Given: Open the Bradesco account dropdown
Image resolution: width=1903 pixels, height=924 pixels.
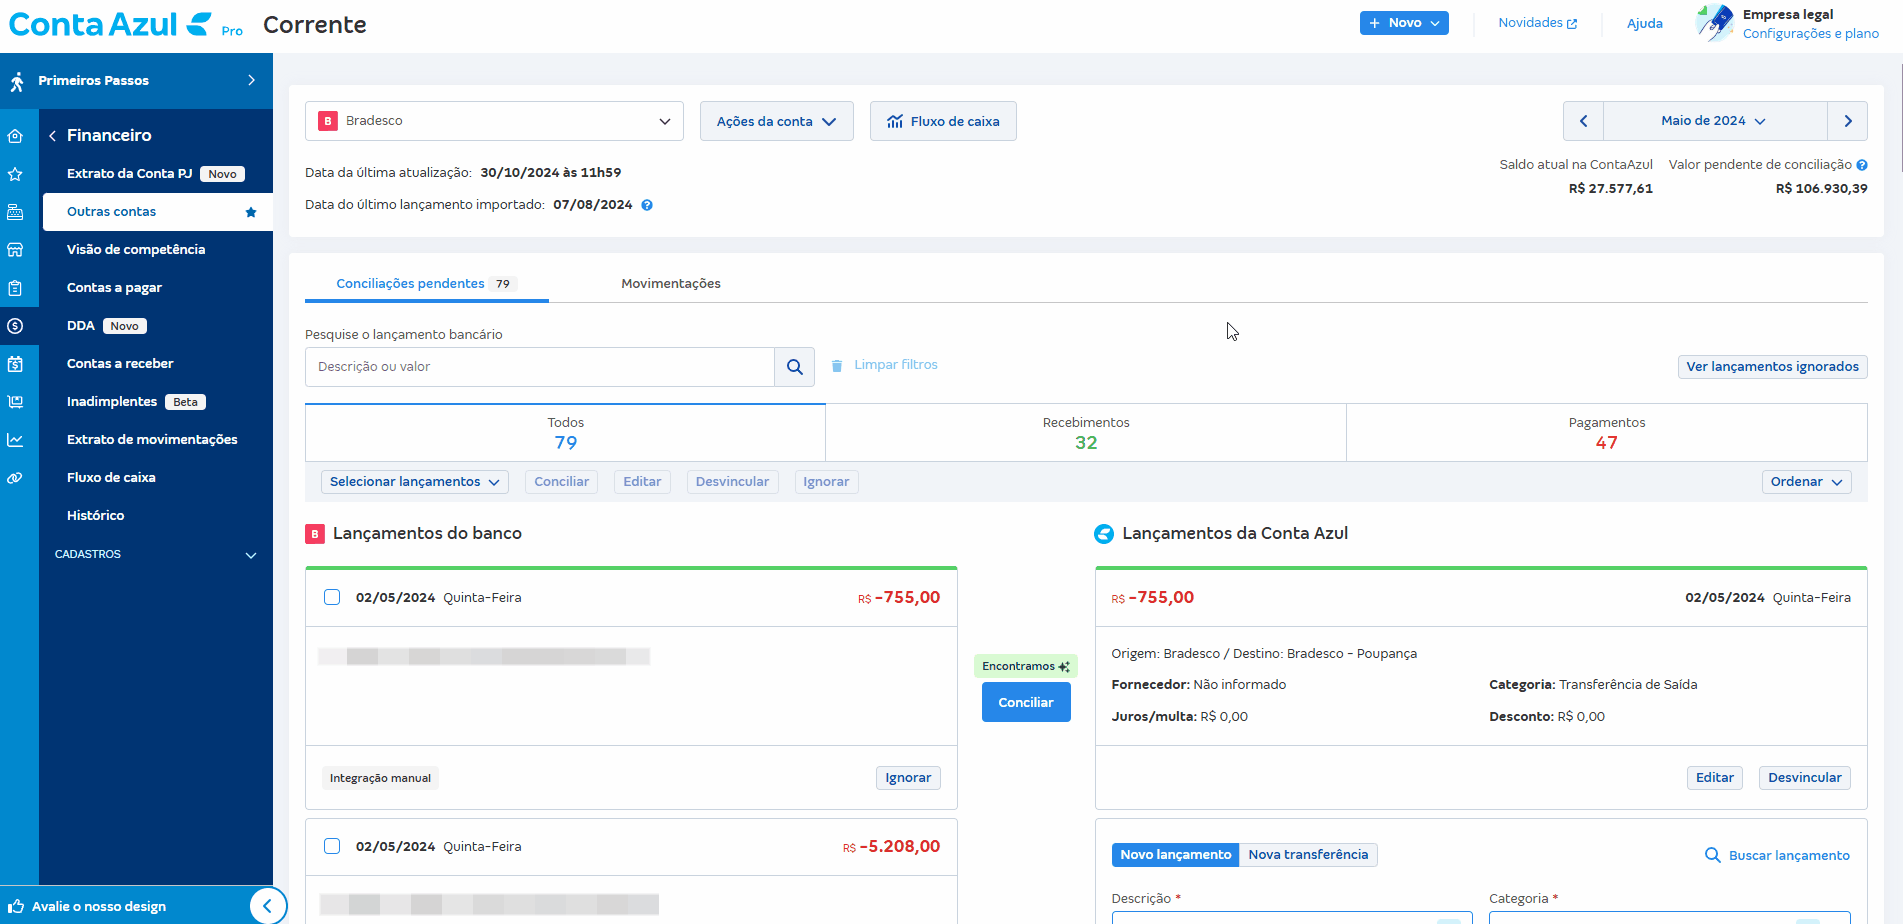Looking at the screenshot, I should 494,121.
